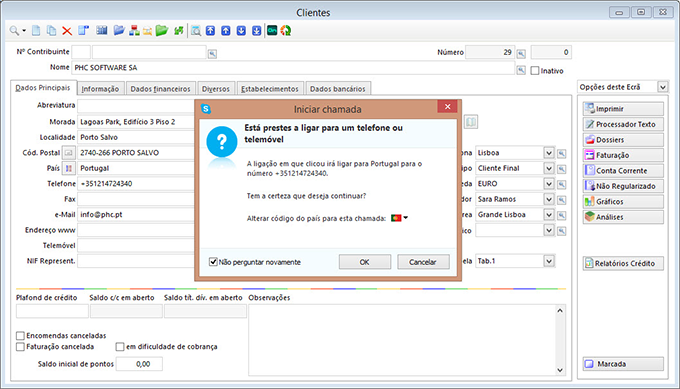The height and width of the screenshot is (389, 680).
Task: Click the green refresh arrows icon
Action: [178, 31]
